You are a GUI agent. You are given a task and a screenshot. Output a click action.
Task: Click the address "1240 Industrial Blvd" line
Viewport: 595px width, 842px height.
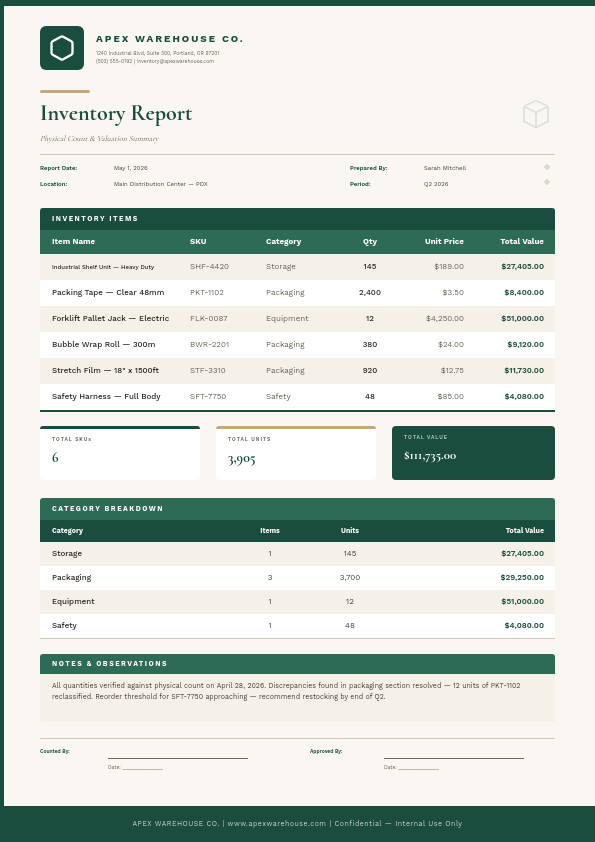[157, 53]
